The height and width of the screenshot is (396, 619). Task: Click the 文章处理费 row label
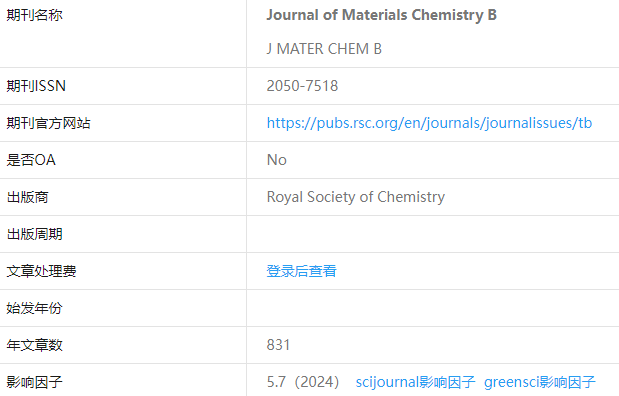[x=41, y=271]
